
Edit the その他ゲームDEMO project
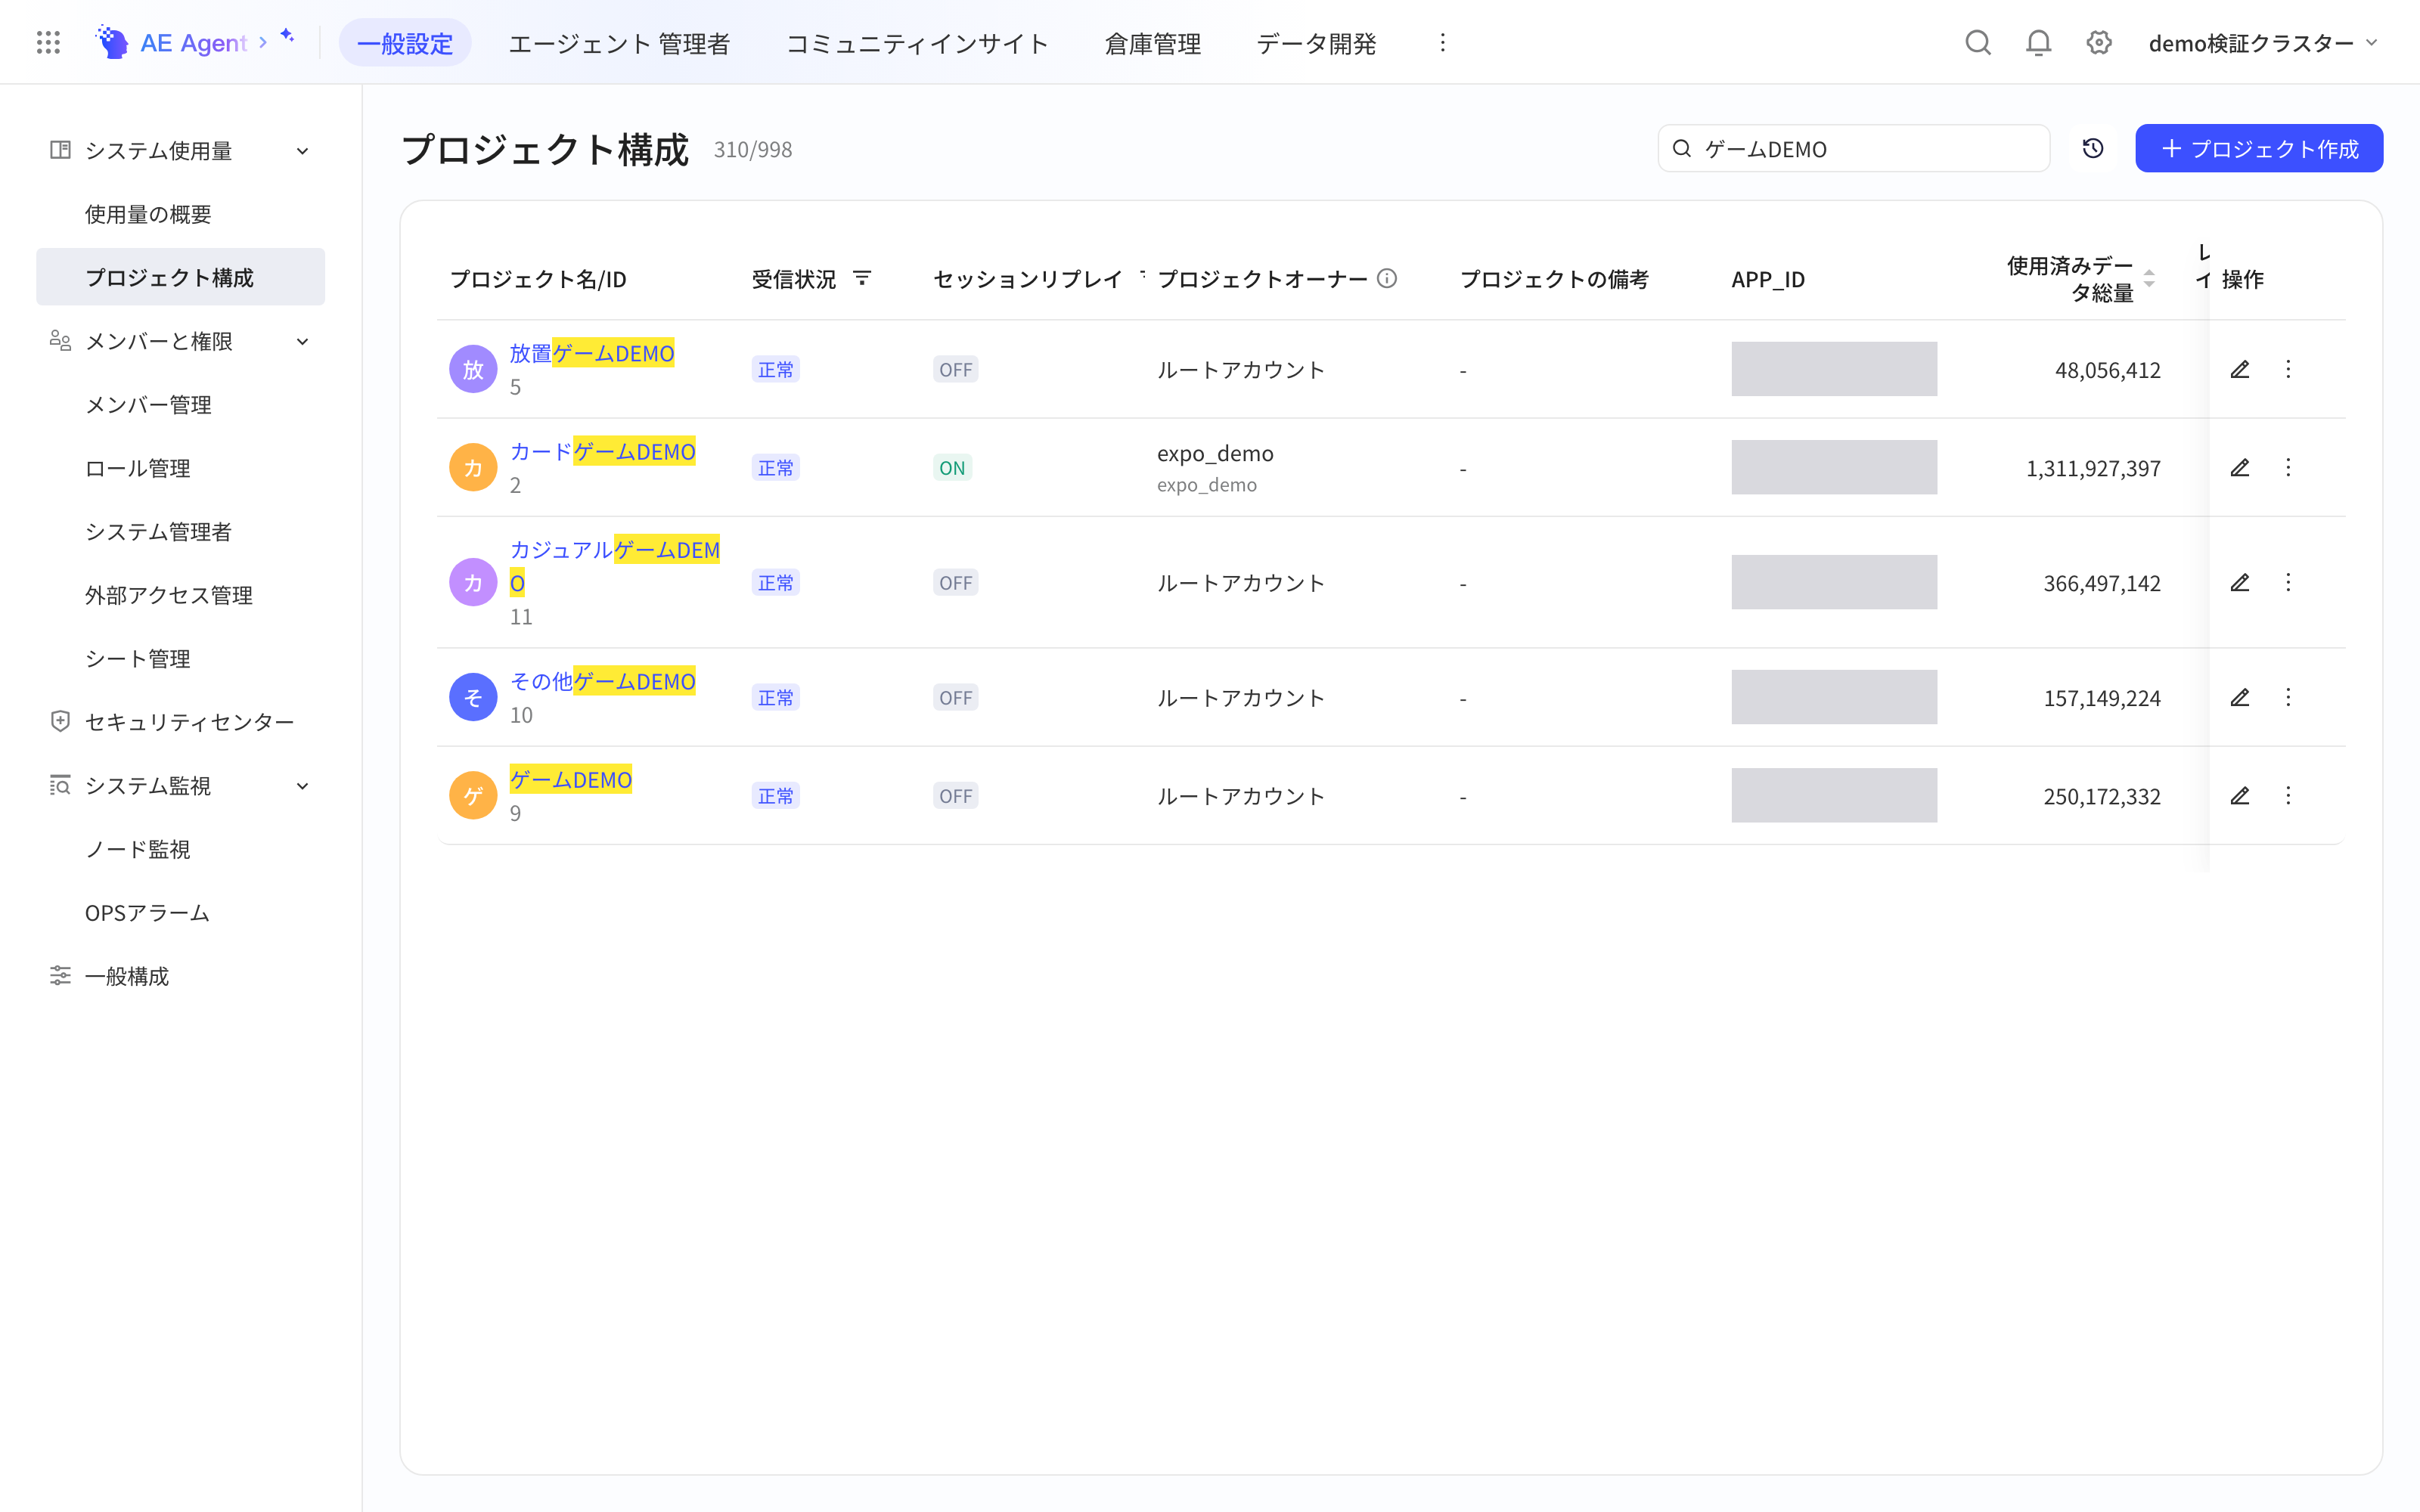2239,697
